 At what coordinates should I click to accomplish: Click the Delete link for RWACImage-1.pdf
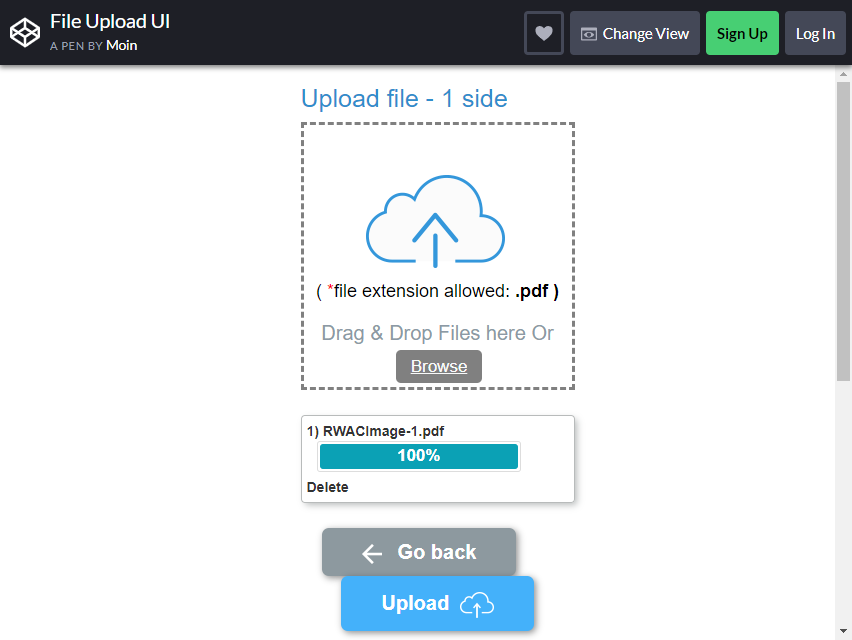coord(328,487)
